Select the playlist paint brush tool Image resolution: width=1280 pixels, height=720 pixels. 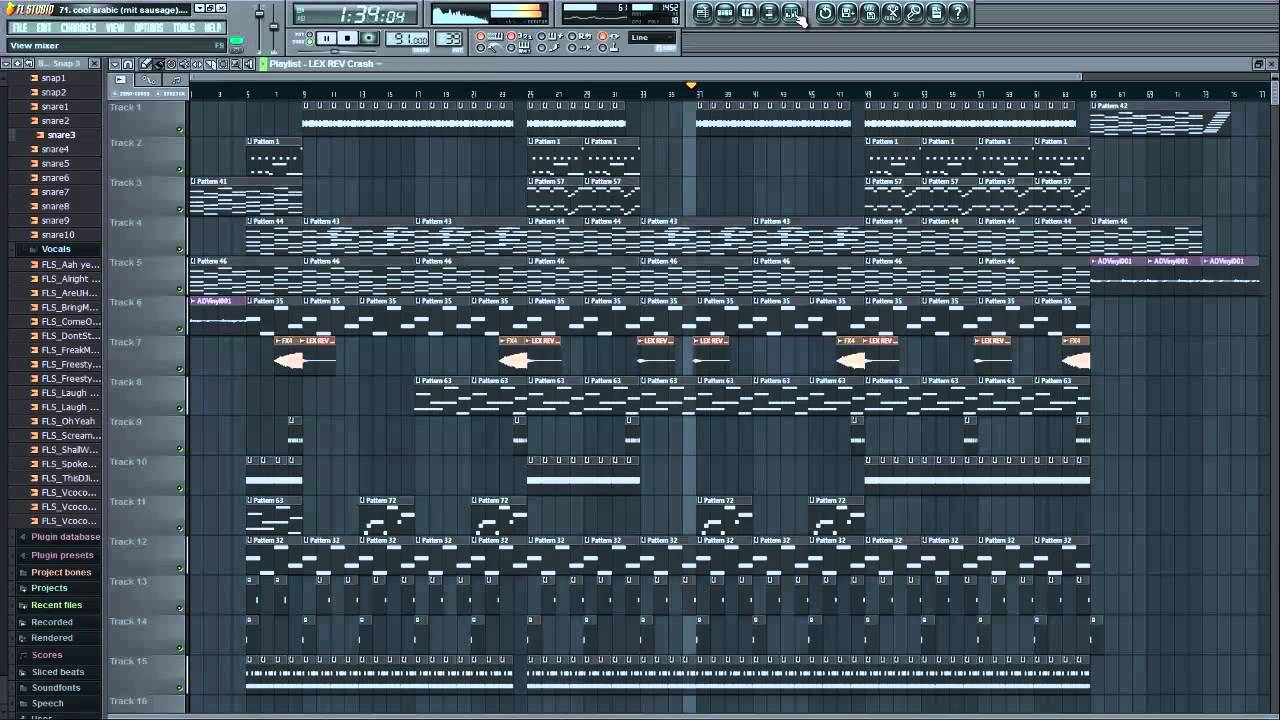158,64
